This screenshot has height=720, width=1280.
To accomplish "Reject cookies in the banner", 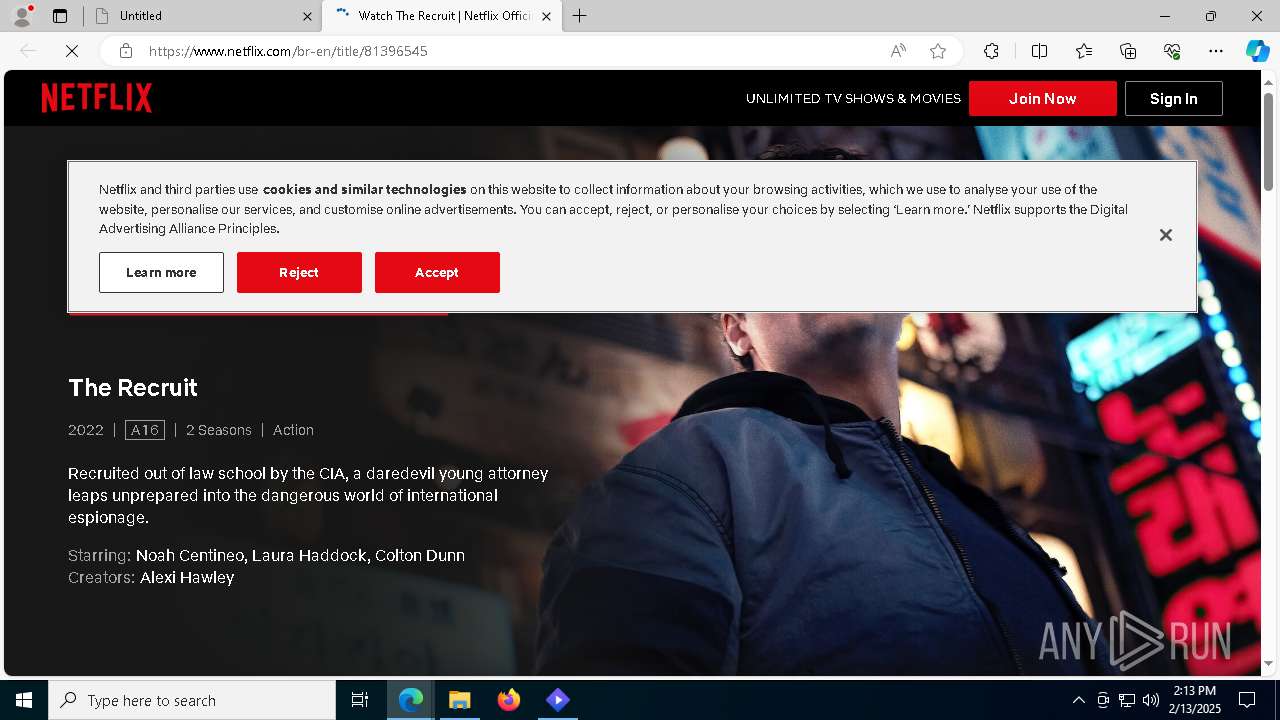I will point(299,272).
